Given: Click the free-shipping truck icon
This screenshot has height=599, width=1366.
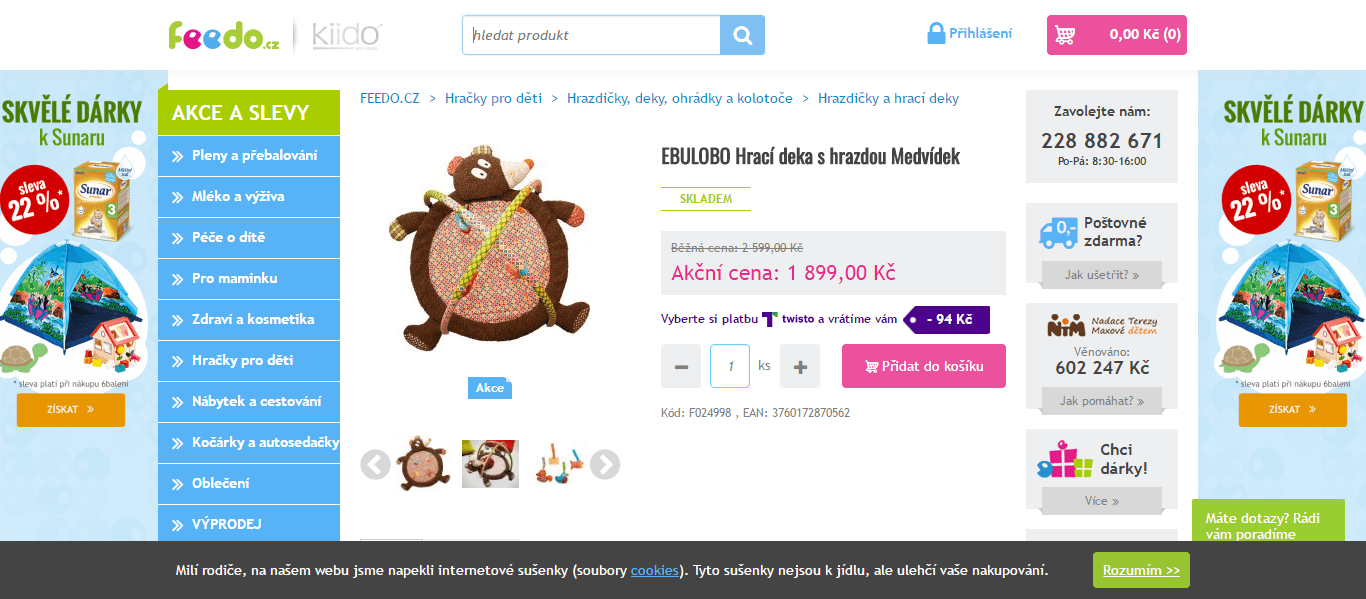Looking at the screenshot, I should pyautogui.click(x=1058, y=233).
